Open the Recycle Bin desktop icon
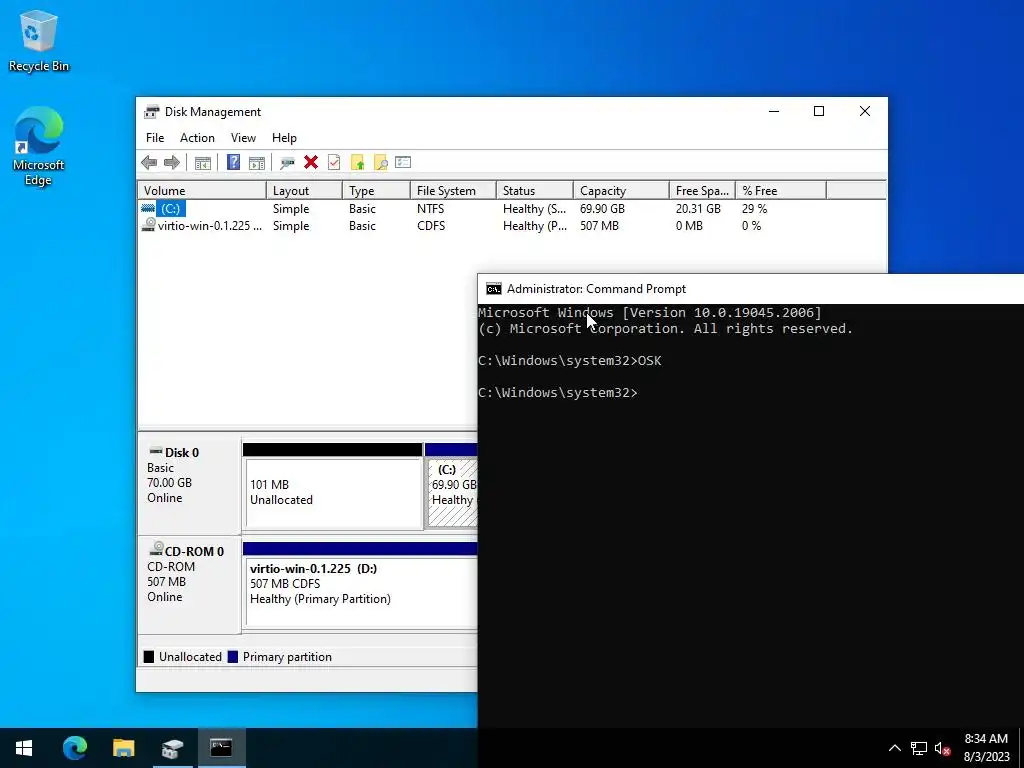The image size is (1024, 768). [39, 40]
